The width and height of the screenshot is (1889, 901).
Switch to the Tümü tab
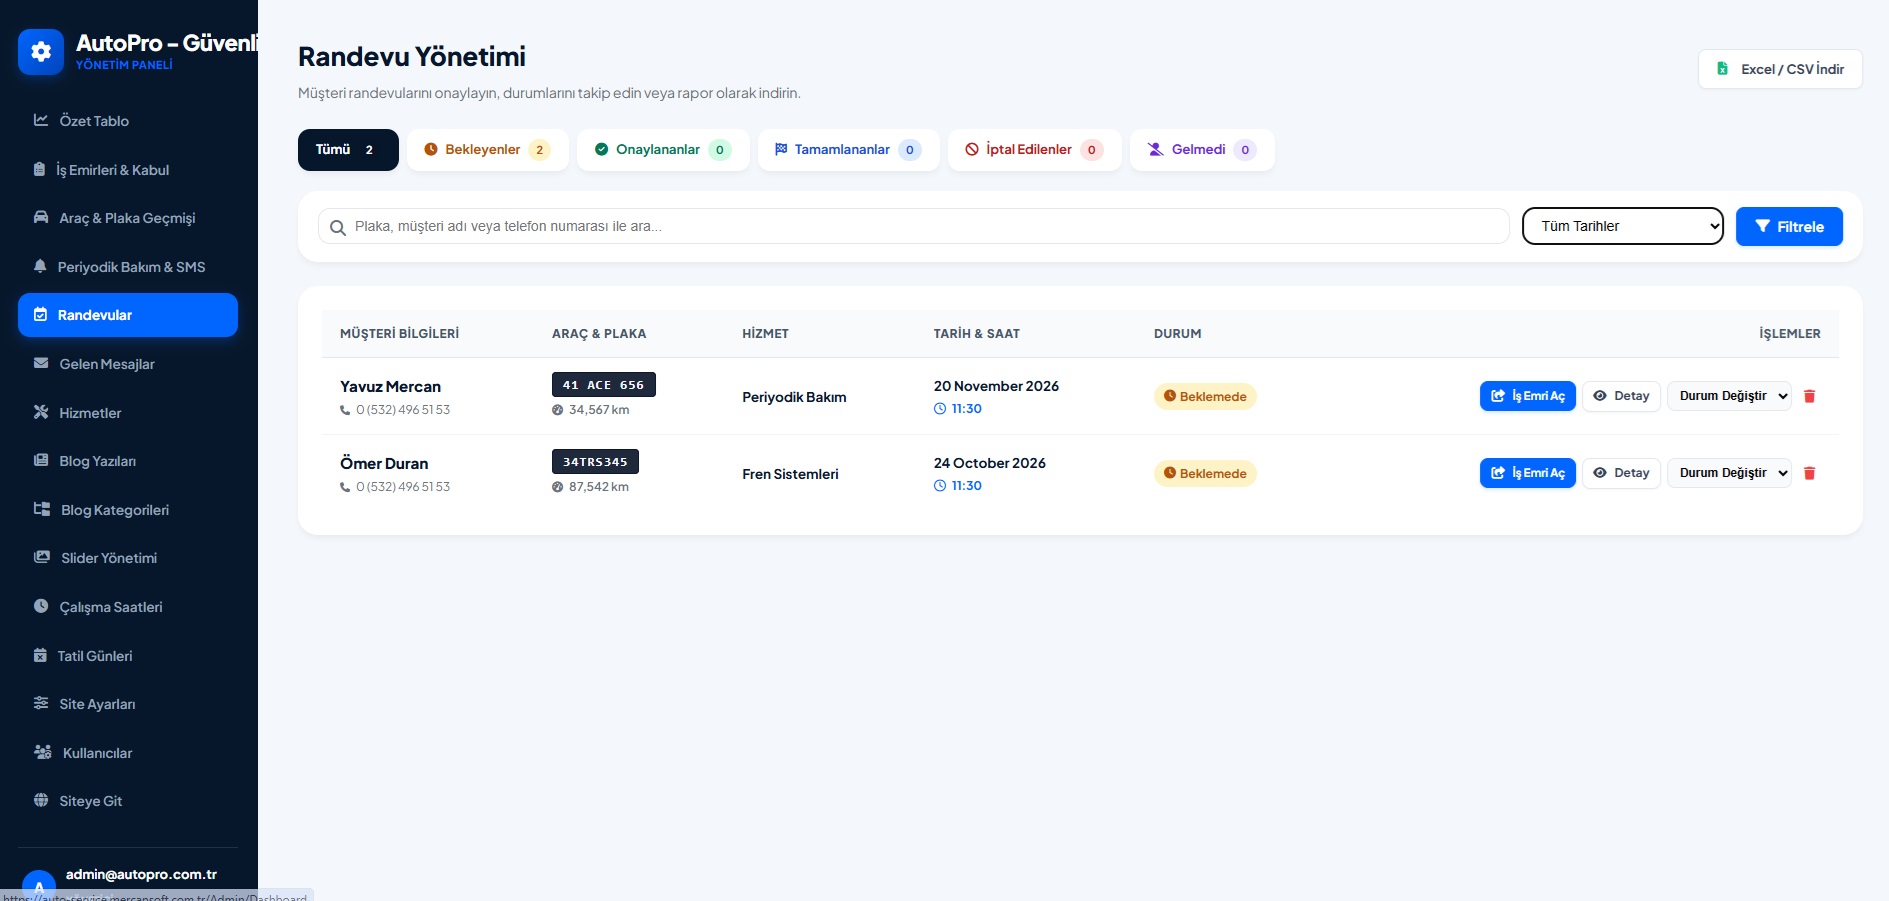(348, 150)
